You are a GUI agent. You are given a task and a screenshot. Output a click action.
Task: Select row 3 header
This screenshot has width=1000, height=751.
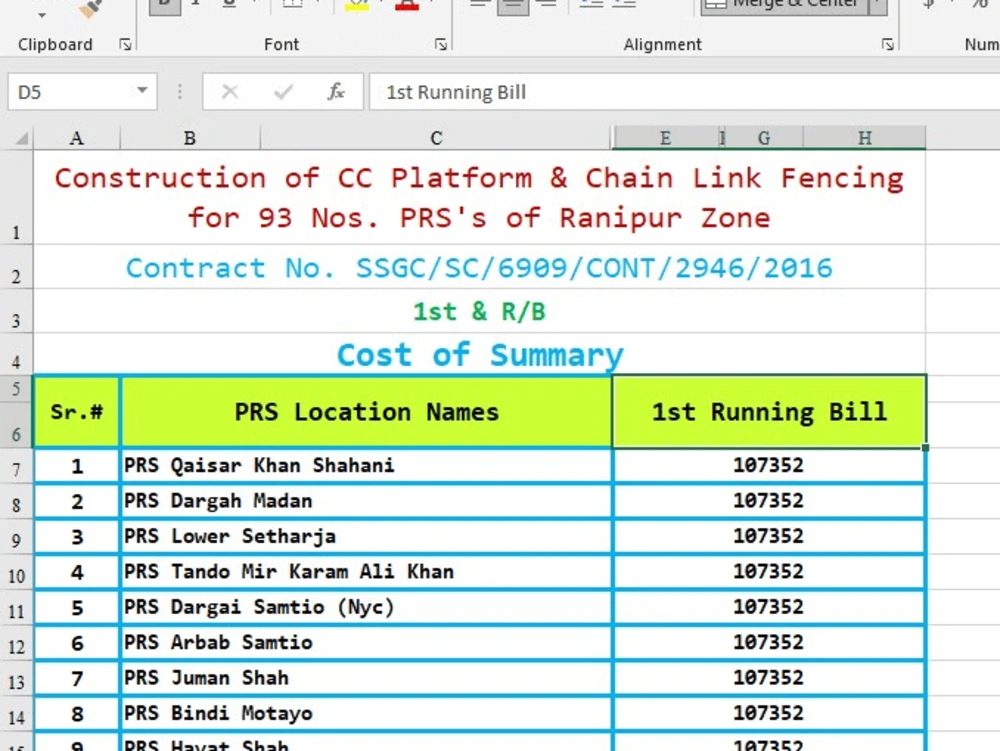tap(17, 310)
